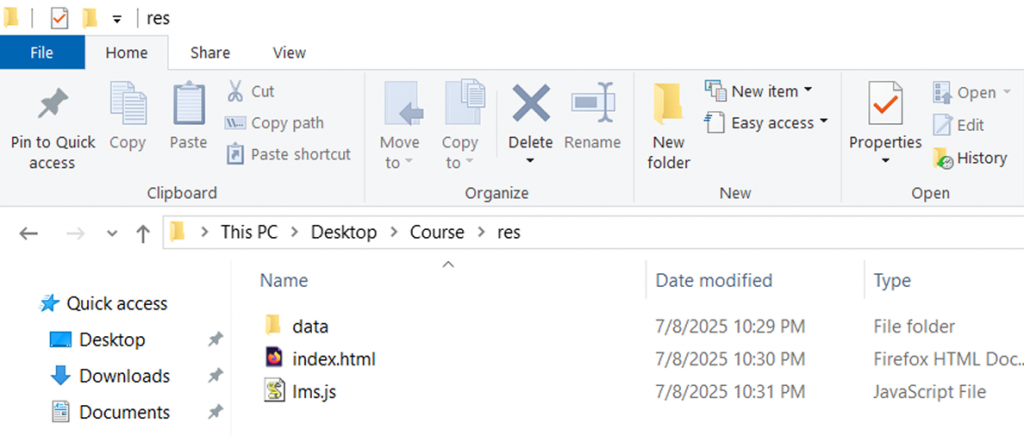
Task: Open Properties with the checkmark icon
Action: [x=885, y=104]
